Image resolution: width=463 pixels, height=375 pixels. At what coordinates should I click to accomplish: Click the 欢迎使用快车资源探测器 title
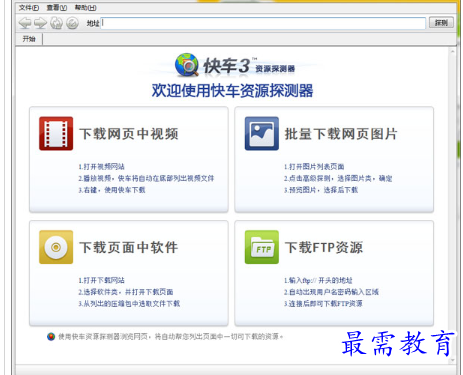[x=232, y=90]
